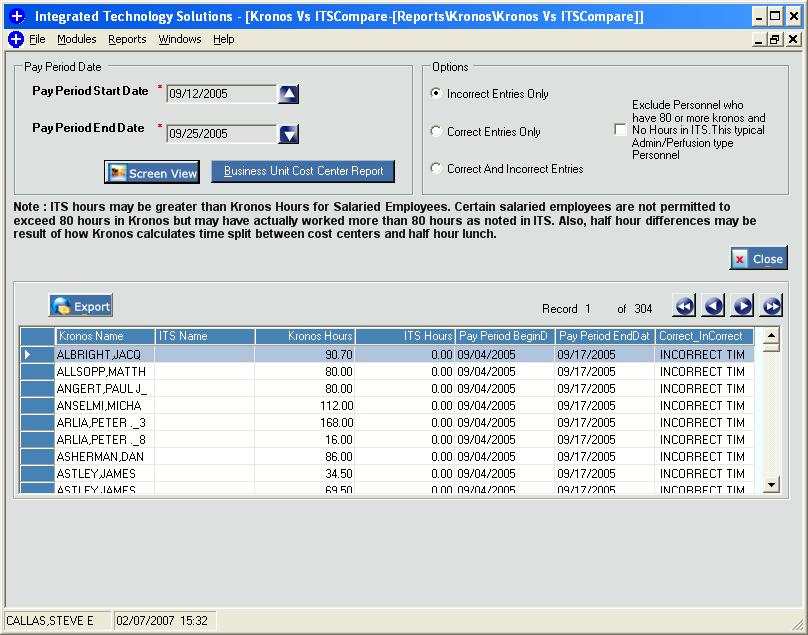Click the Pay Period End Date field

point(222,134)
